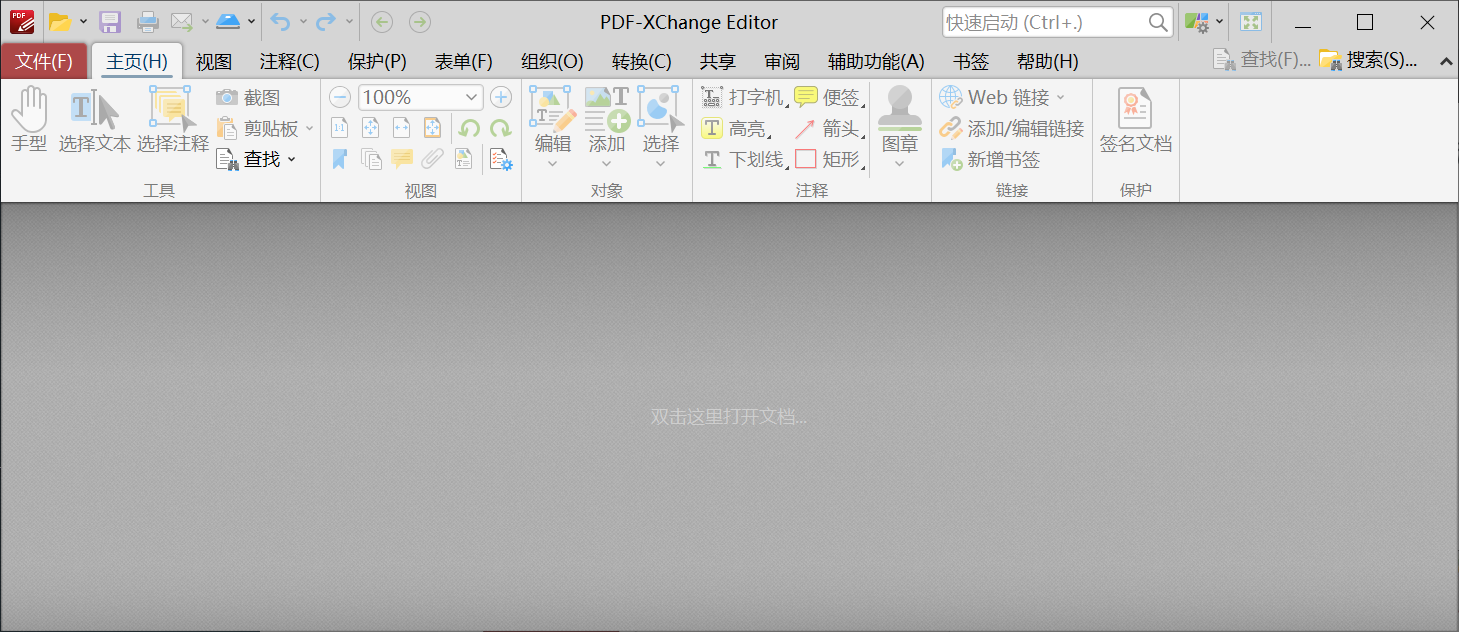Switch to the 审阅 tab
Viewport: 1459px width, 632px height.
[x=782, y=61]
